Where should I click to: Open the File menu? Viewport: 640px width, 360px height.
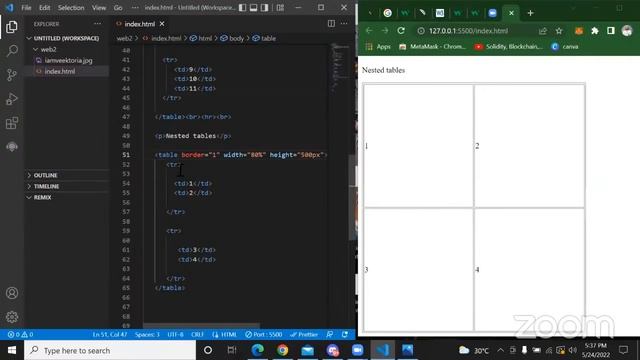26,8
